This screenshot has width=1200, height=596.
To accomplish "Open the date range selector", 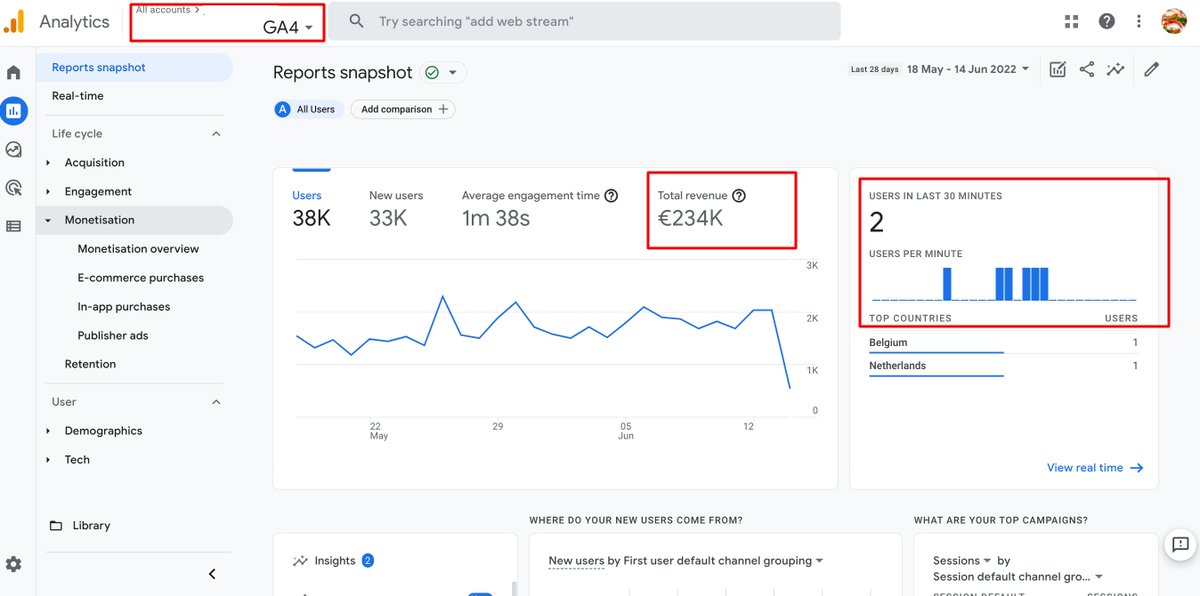I will pyautogui.click(x=968, y=69).
